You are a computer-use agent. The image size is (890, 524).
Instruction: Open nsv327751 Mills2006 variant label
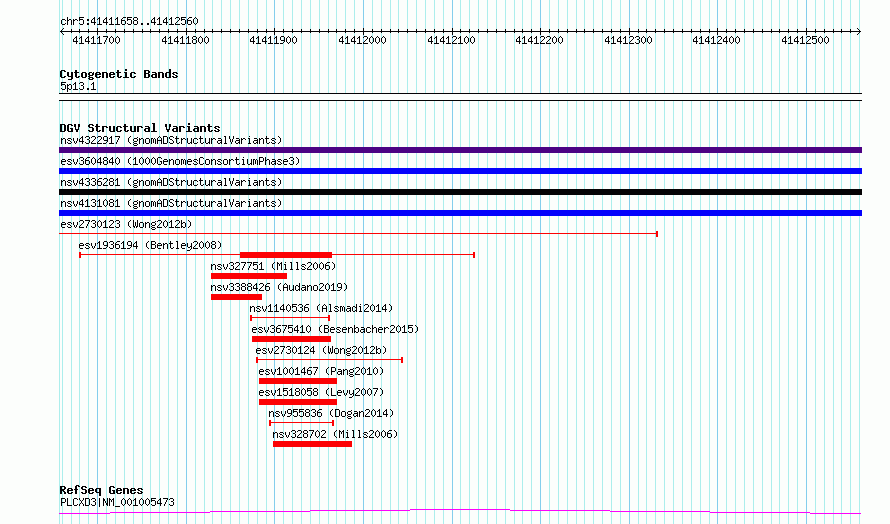coord(273,266)
